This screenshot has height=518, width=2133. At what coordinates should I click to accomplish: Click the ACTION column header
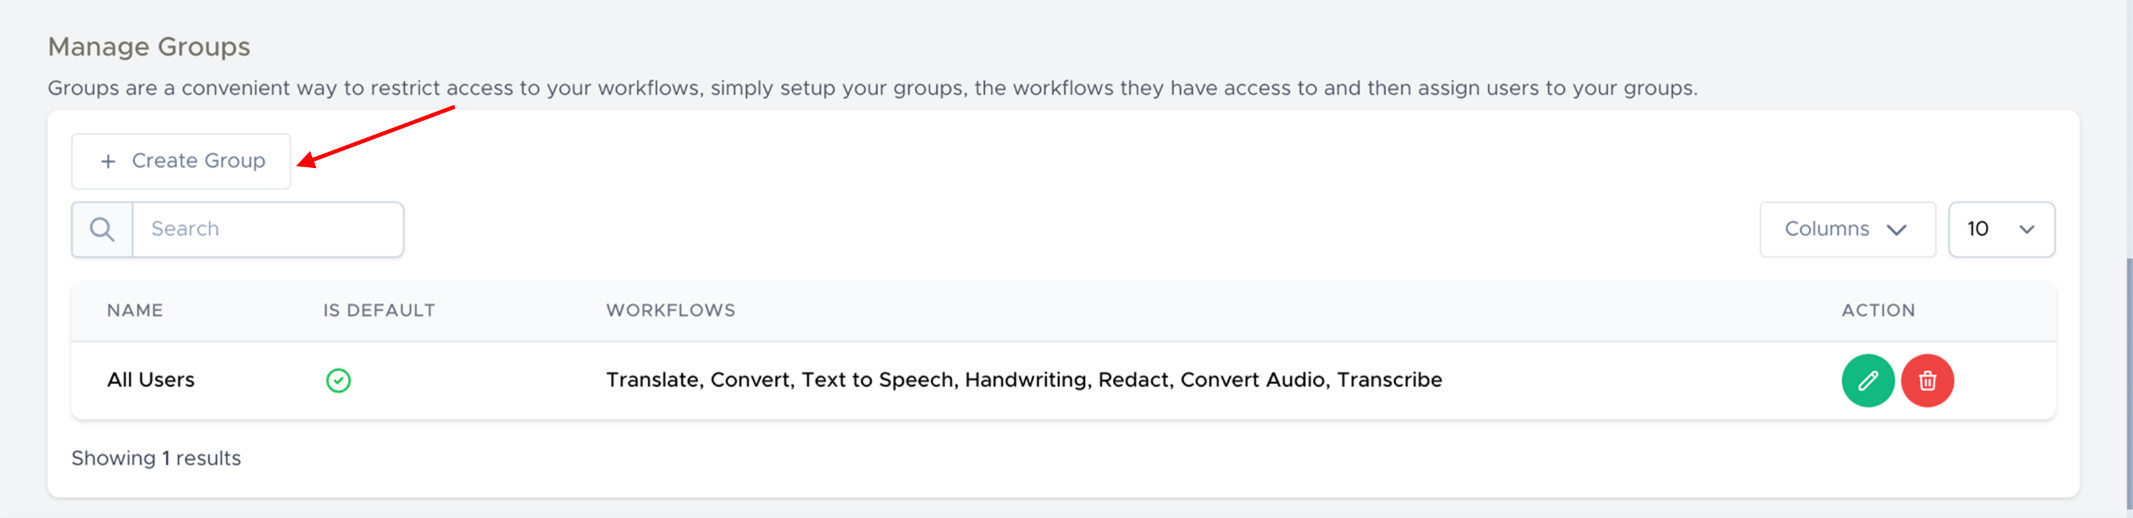(x=1878, y=310)
